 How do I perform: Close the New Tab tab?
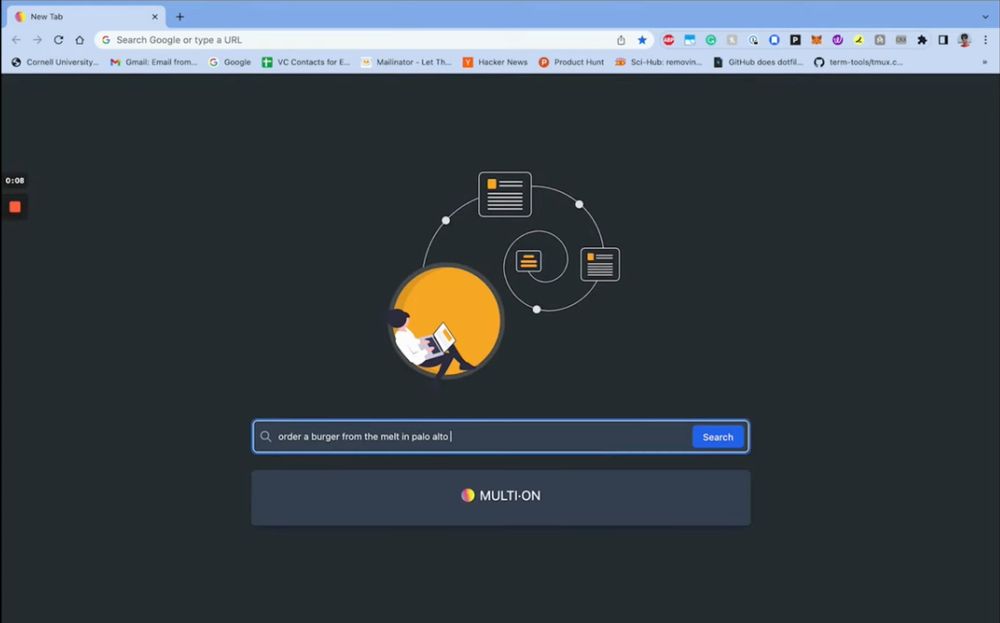154,17
